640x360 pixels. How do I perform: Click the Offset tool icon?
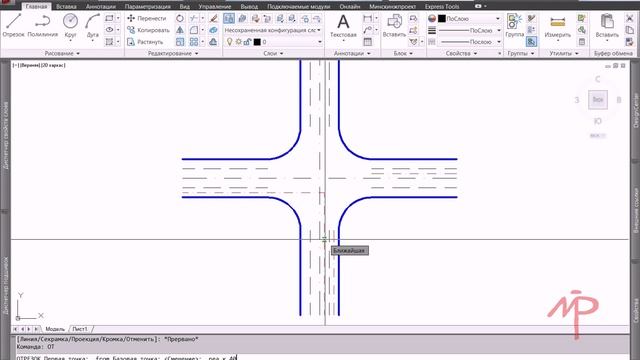point(213,42)
